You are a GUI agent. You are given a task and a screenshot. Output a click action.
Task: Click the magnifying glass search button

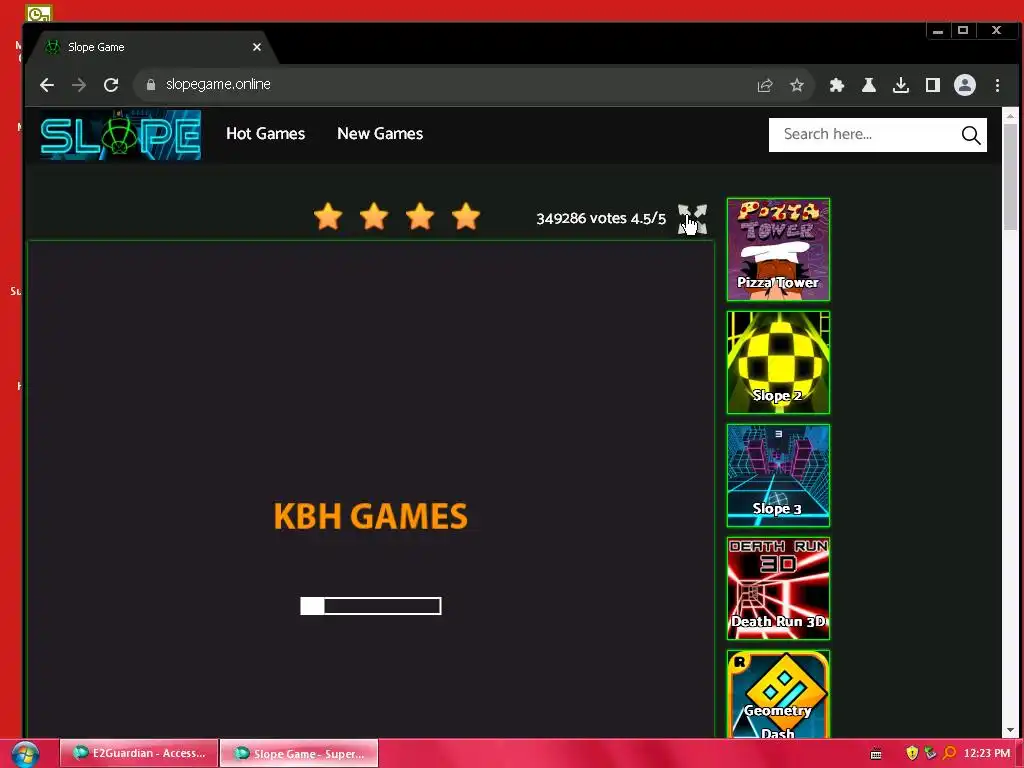971,135
